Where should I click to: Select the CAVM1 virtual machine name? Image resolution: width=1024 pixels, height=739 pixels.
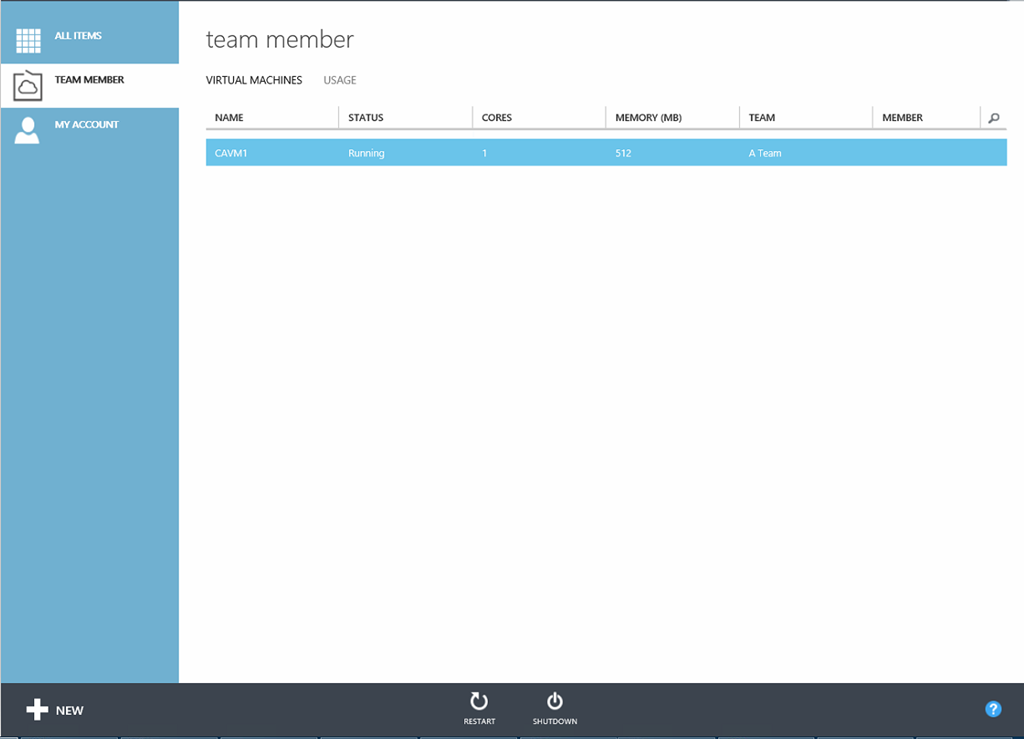(x=230, y=153)
